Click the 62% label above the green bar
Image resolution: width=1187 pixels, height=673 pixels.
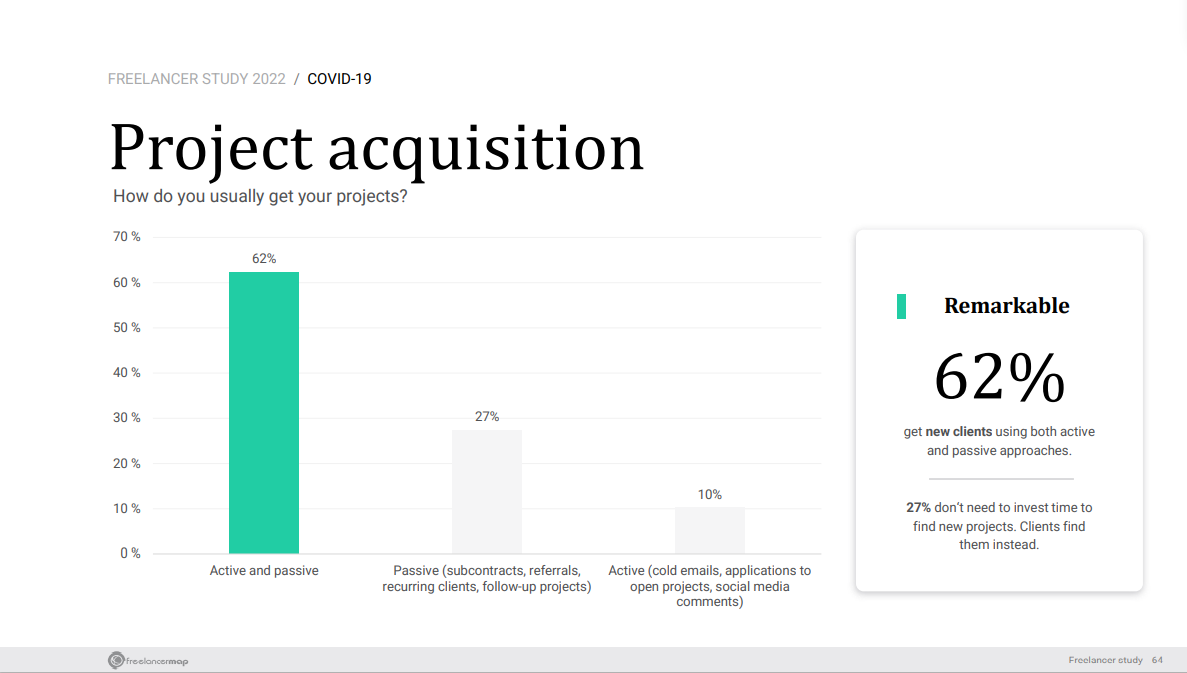click(264, 258)
